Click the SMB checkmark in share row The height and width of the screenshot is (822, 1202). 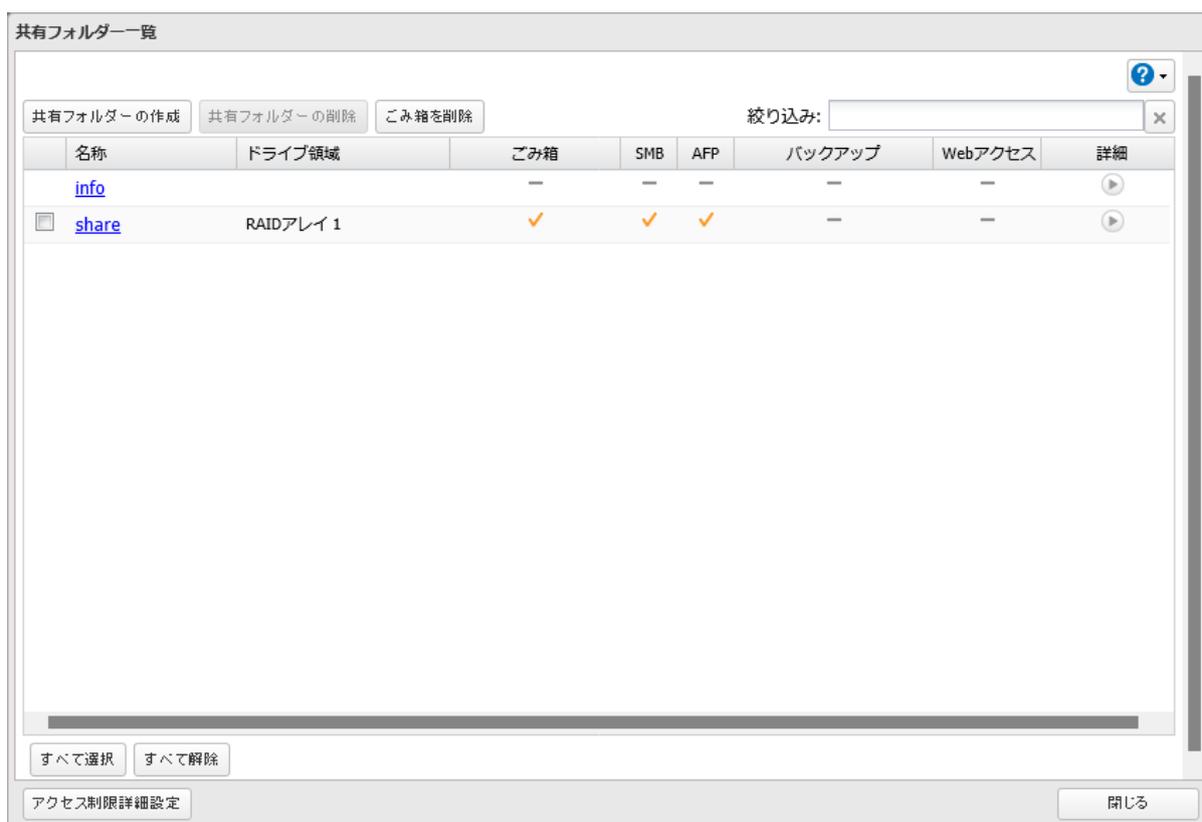point(651,221)
